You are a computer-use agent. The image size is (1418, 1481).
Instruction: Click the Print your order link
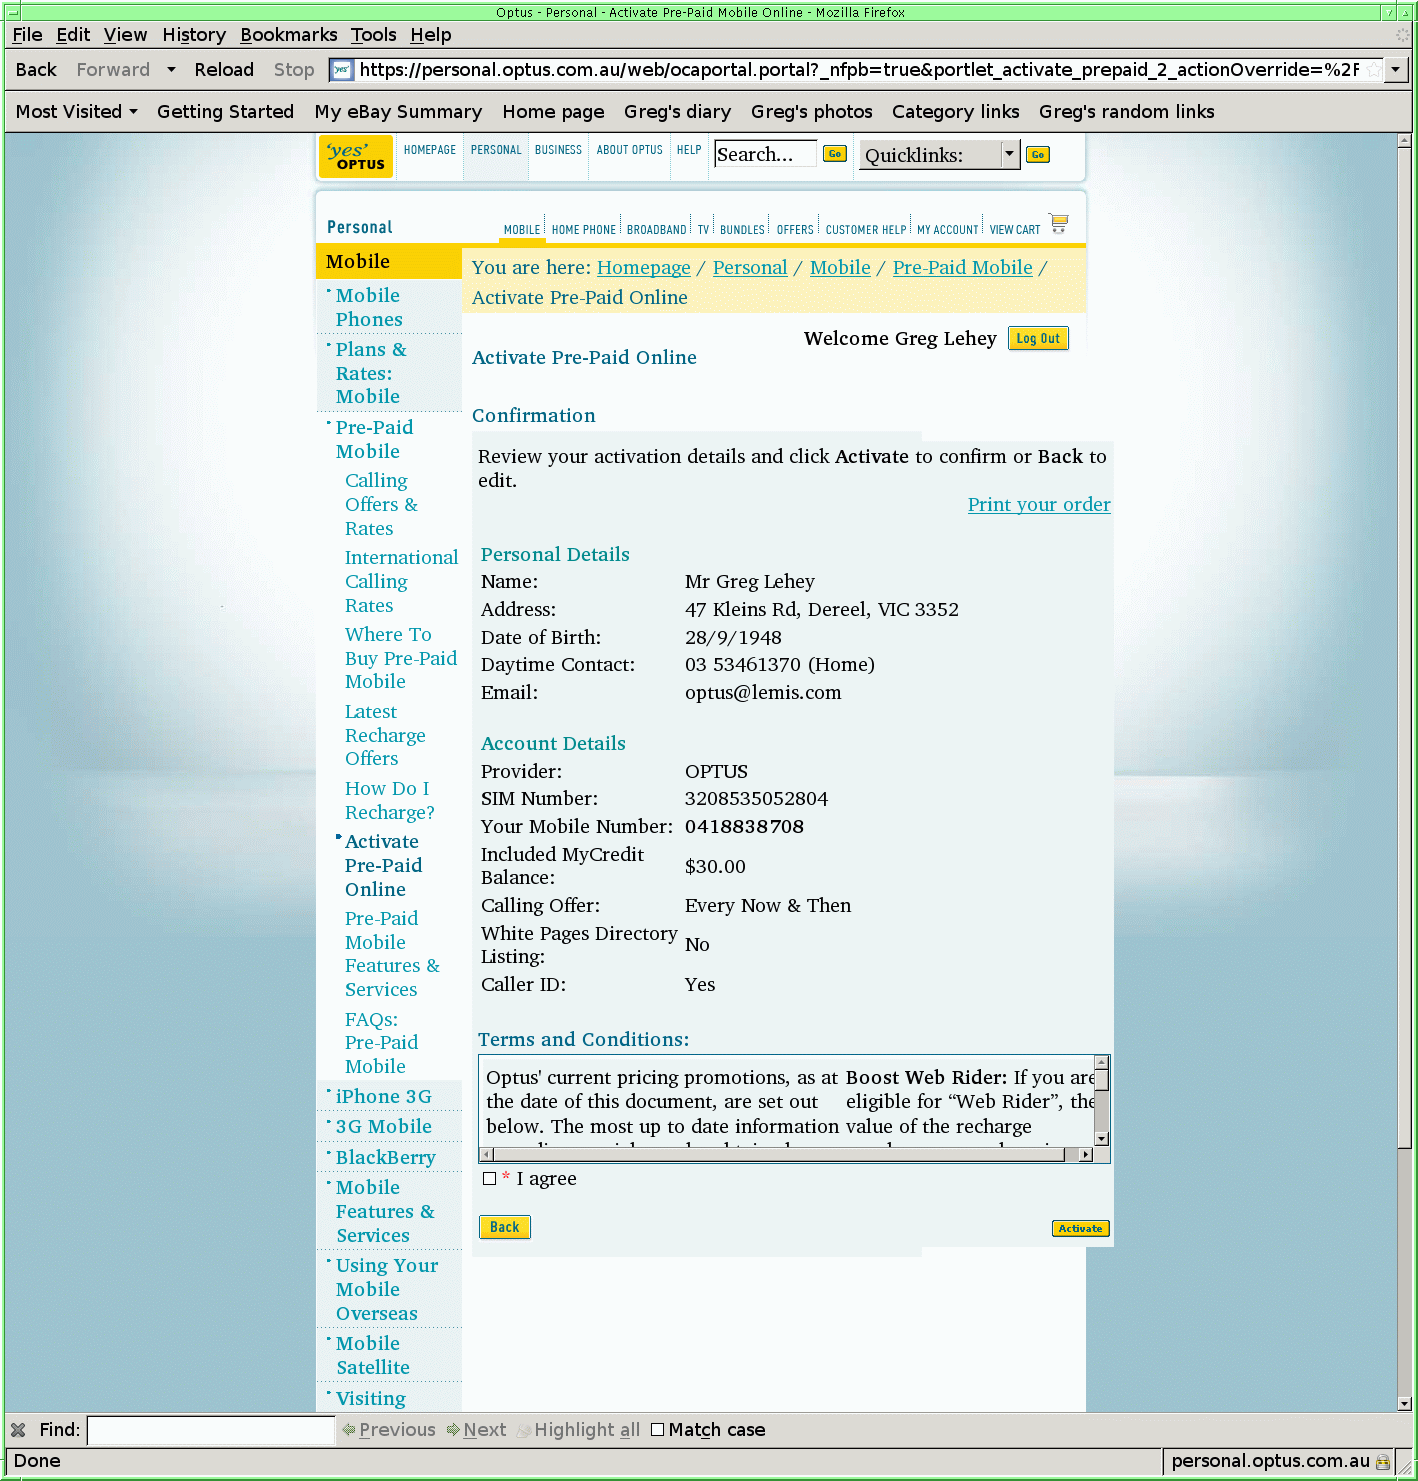[x=1038, y=505]
